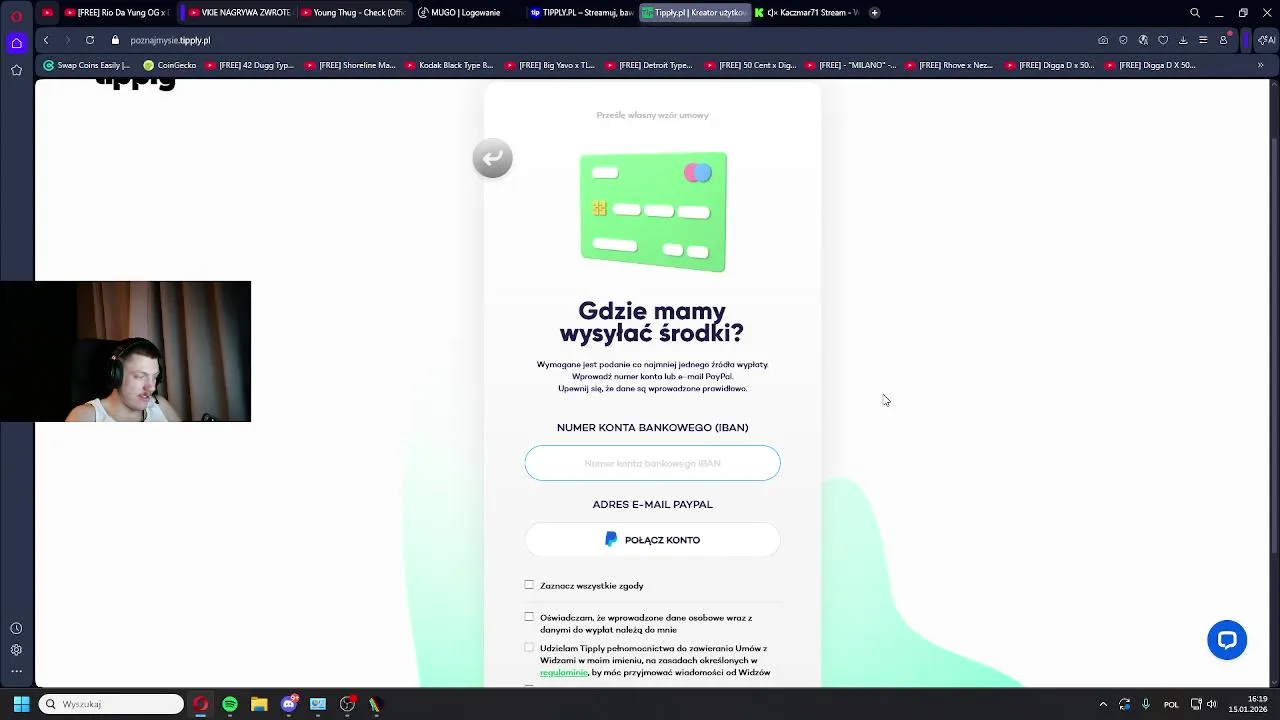Expand the bookmarks bar overflow chevron

[1260, 65]
